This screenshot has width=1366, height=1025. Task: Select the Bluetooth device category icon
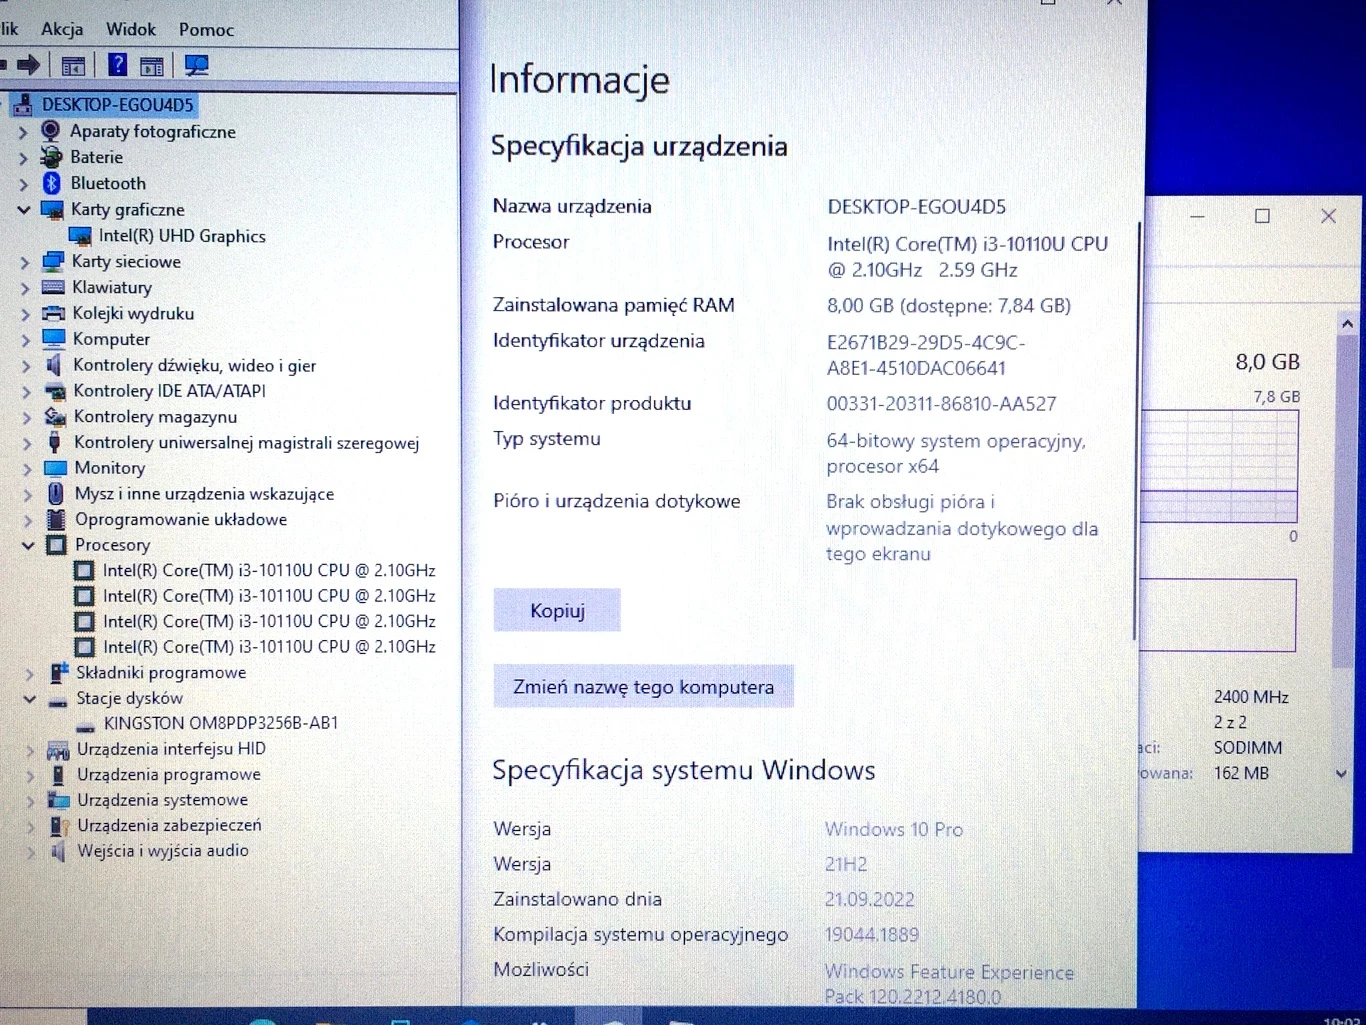(x=52, y=183)
